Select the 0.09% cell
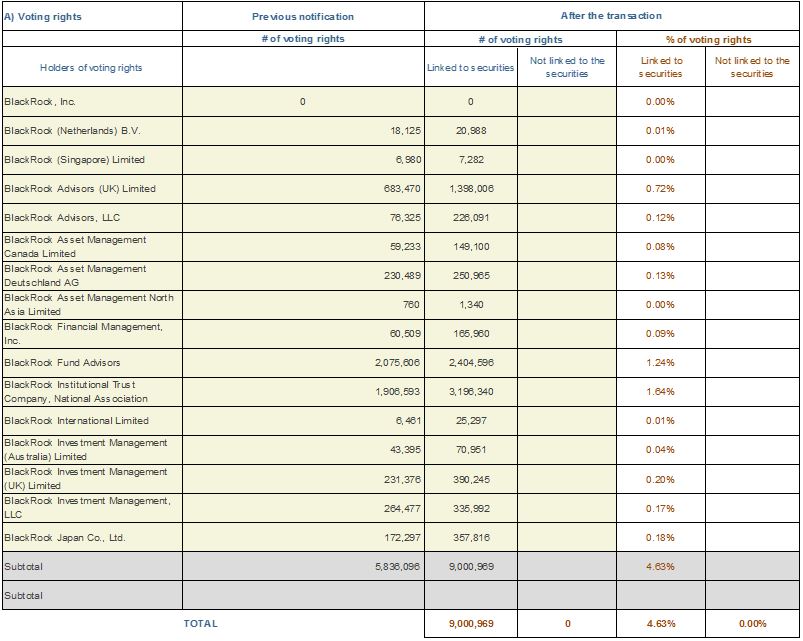 pos(660,333)
